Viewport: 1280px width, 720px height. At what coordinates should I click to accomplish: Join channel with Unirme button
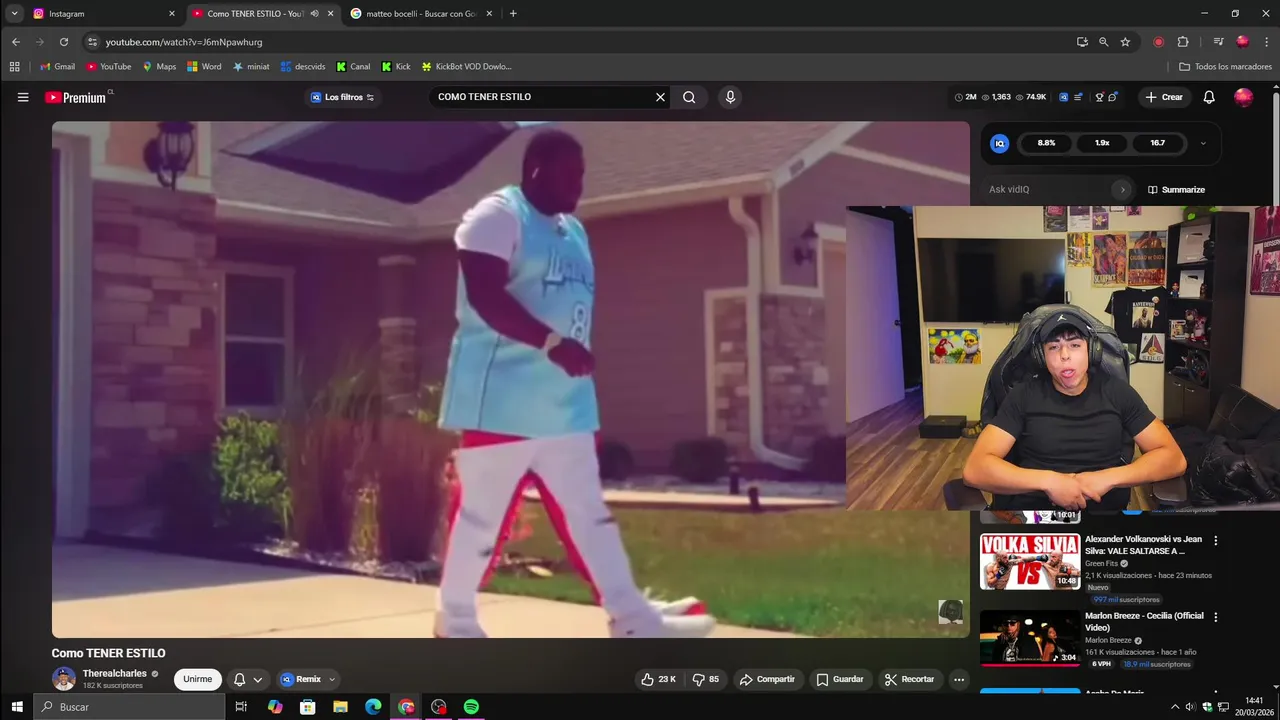(198, 679)
